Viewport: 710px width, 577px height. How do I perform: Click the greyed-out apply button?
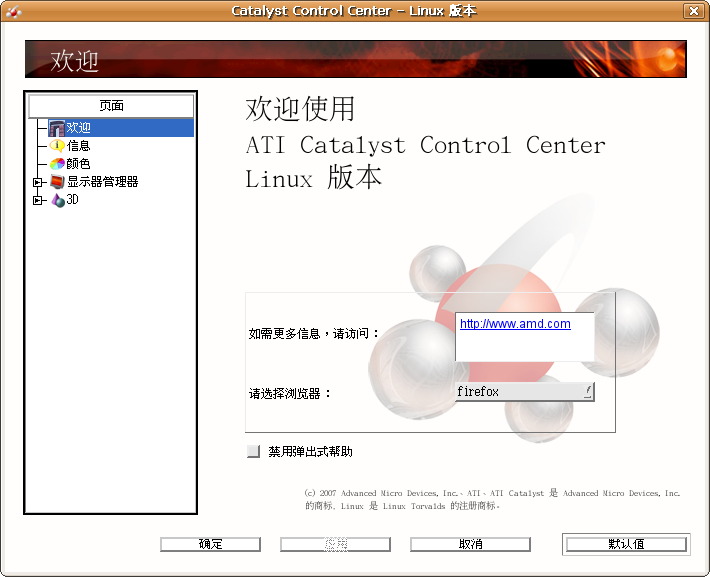click(x=335, y=544)
